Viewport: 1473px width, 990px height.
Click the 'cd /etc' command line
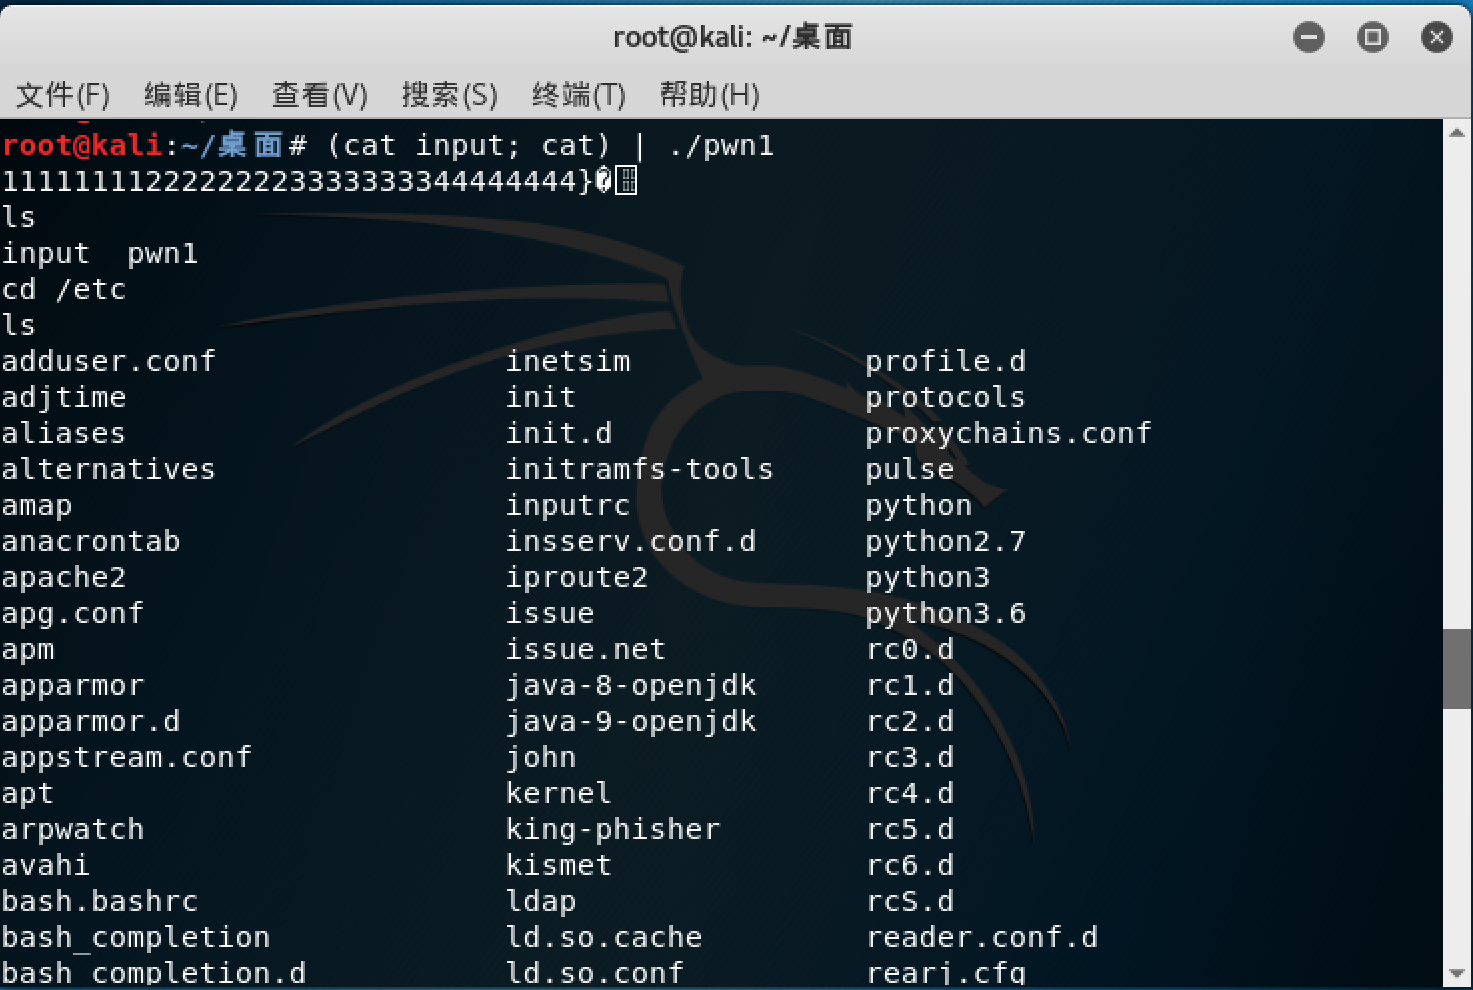[64, 290]
